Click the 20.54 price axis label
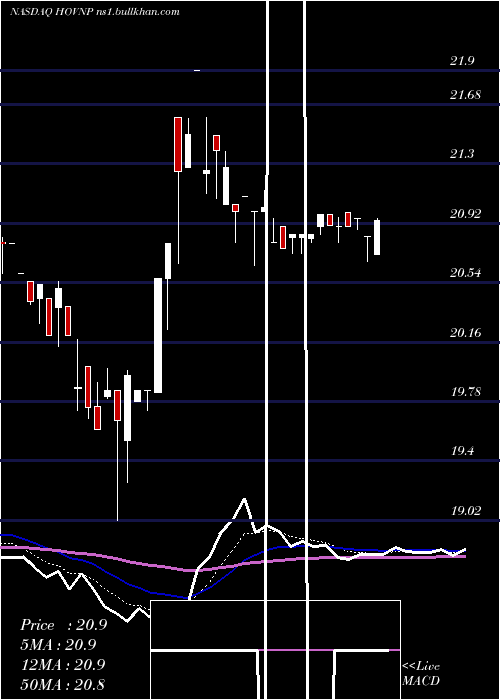 tap(466, 273)
